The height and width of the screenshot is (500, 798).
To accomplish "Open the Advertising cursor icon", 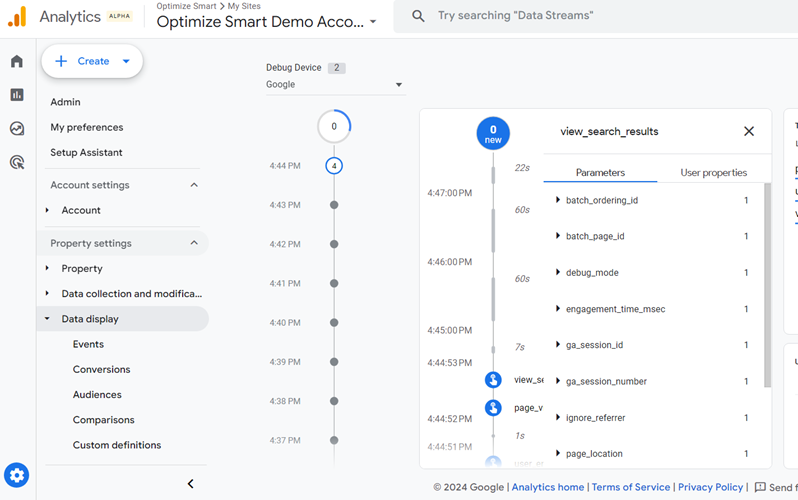I will click(17, 162).
